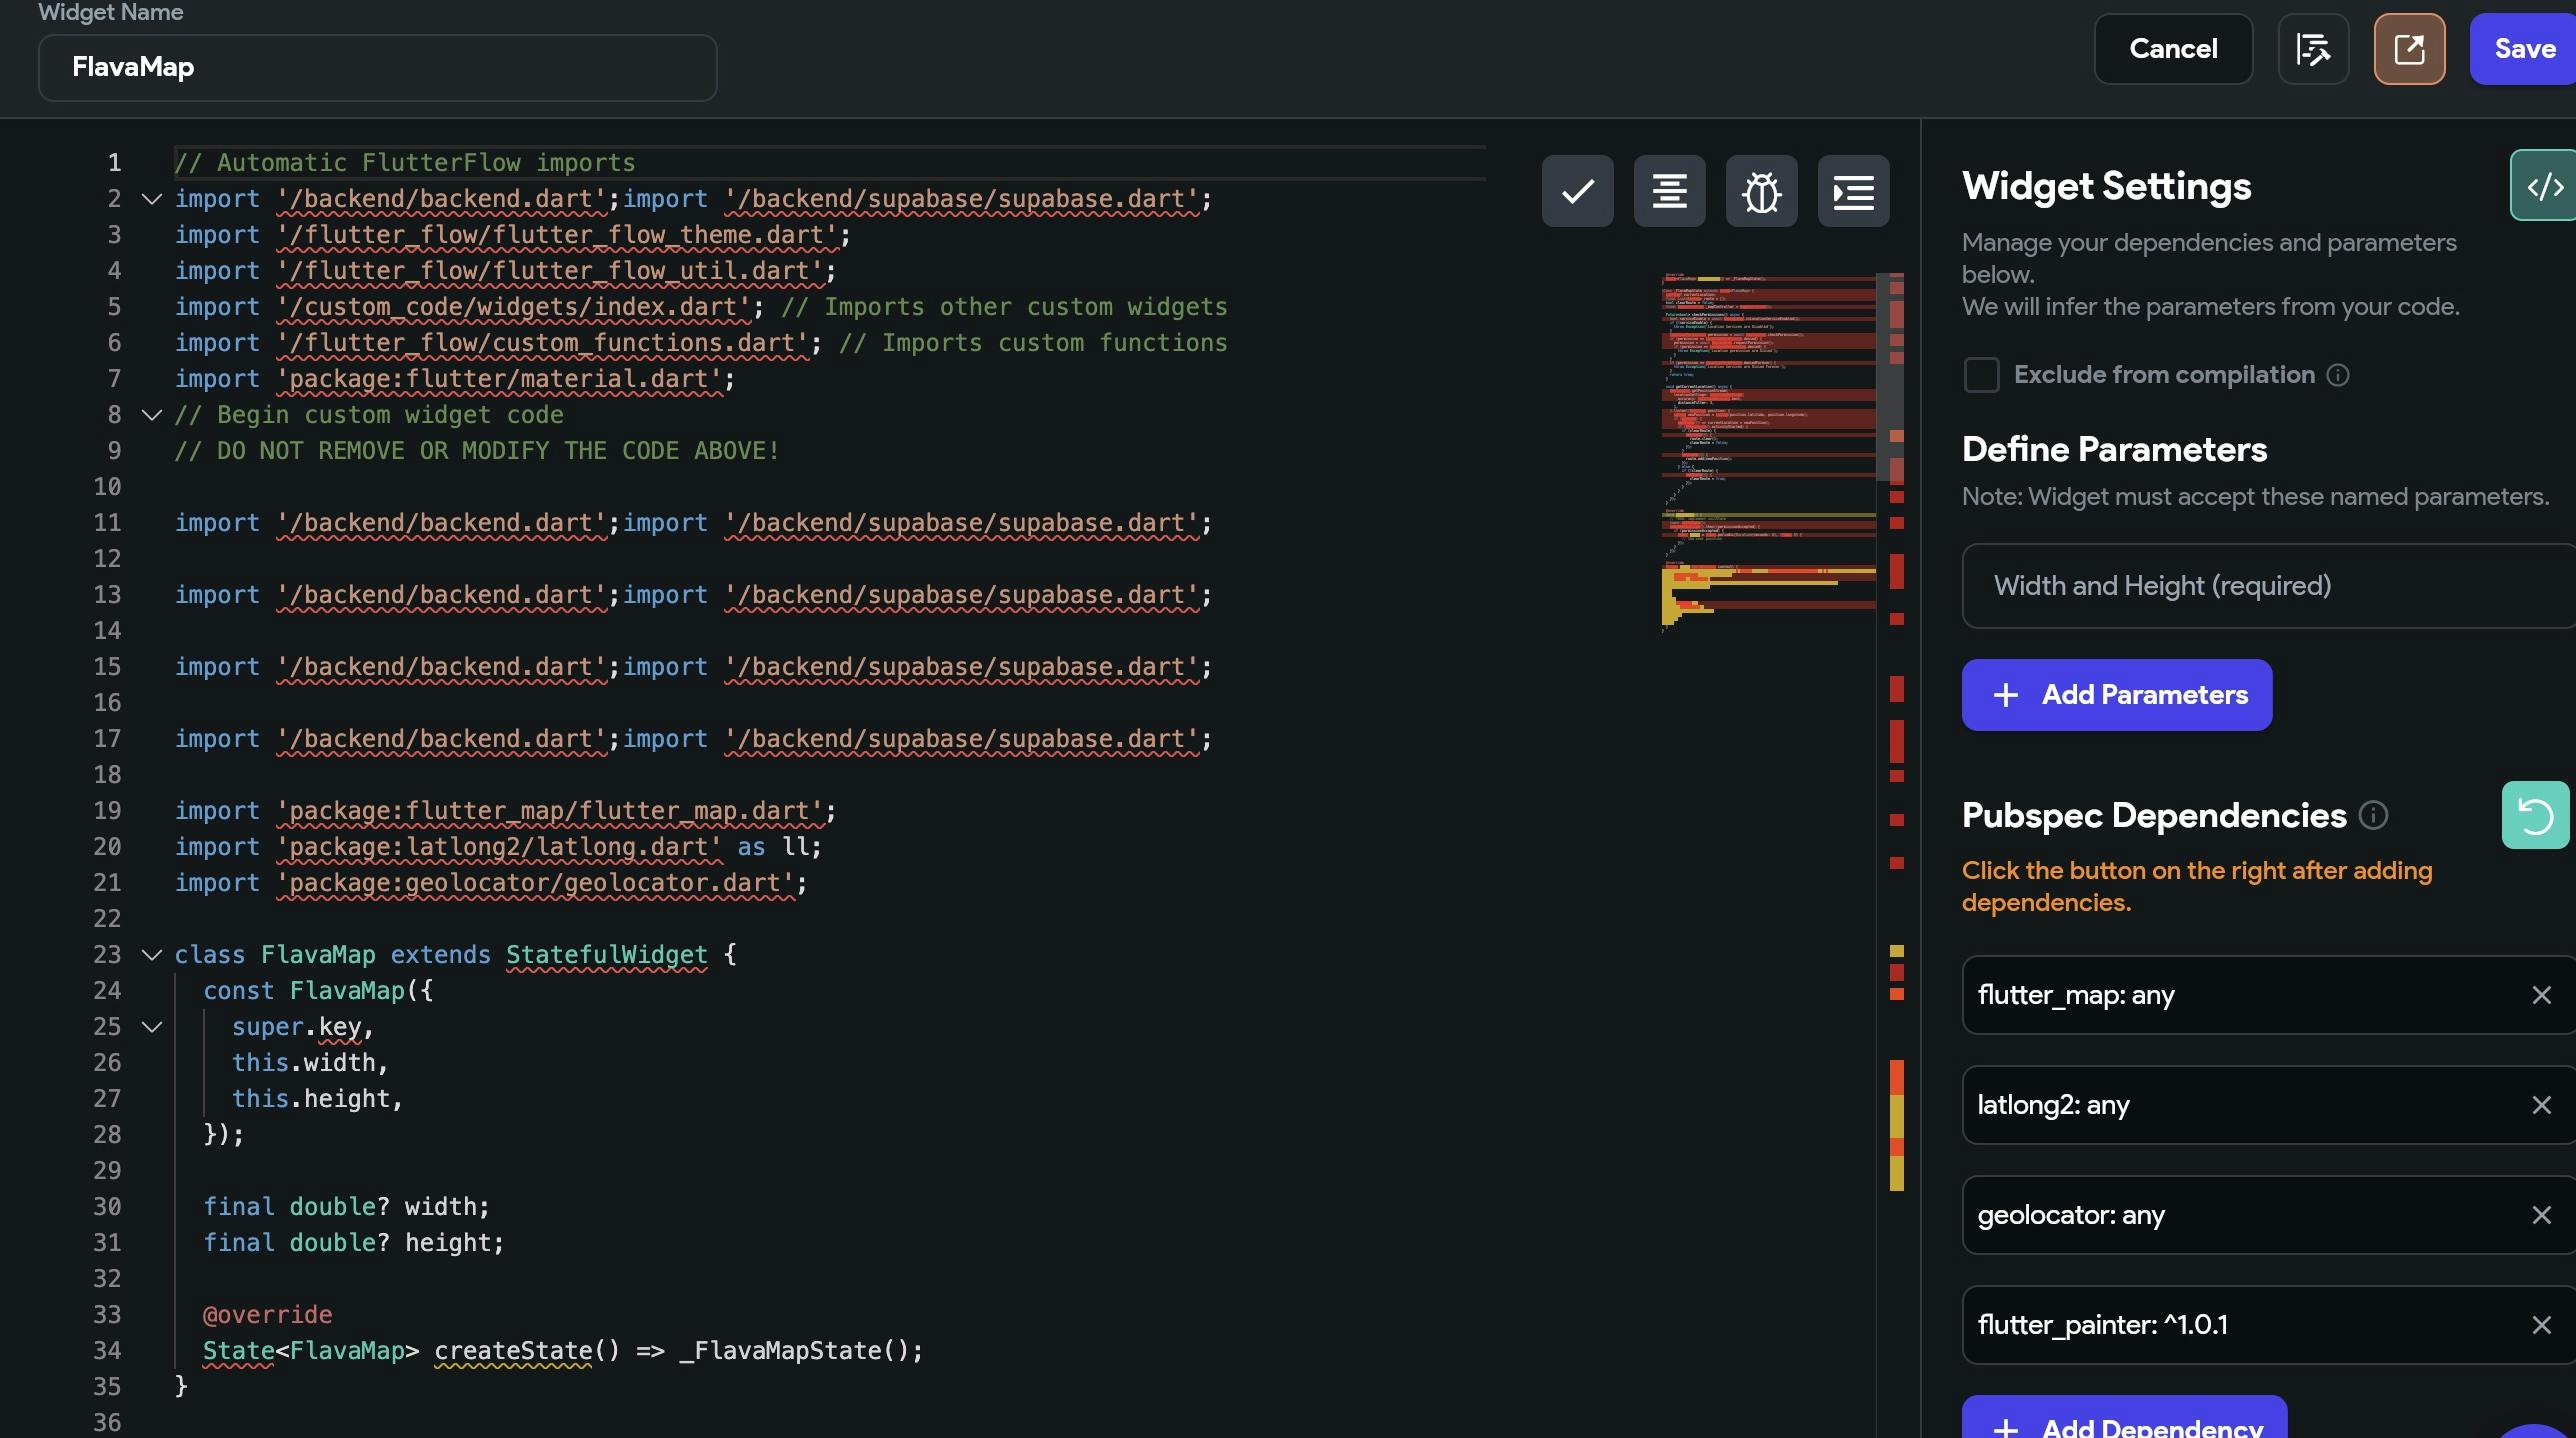
Task: Fold the code block at line 25
Action: pos(152,1027)
